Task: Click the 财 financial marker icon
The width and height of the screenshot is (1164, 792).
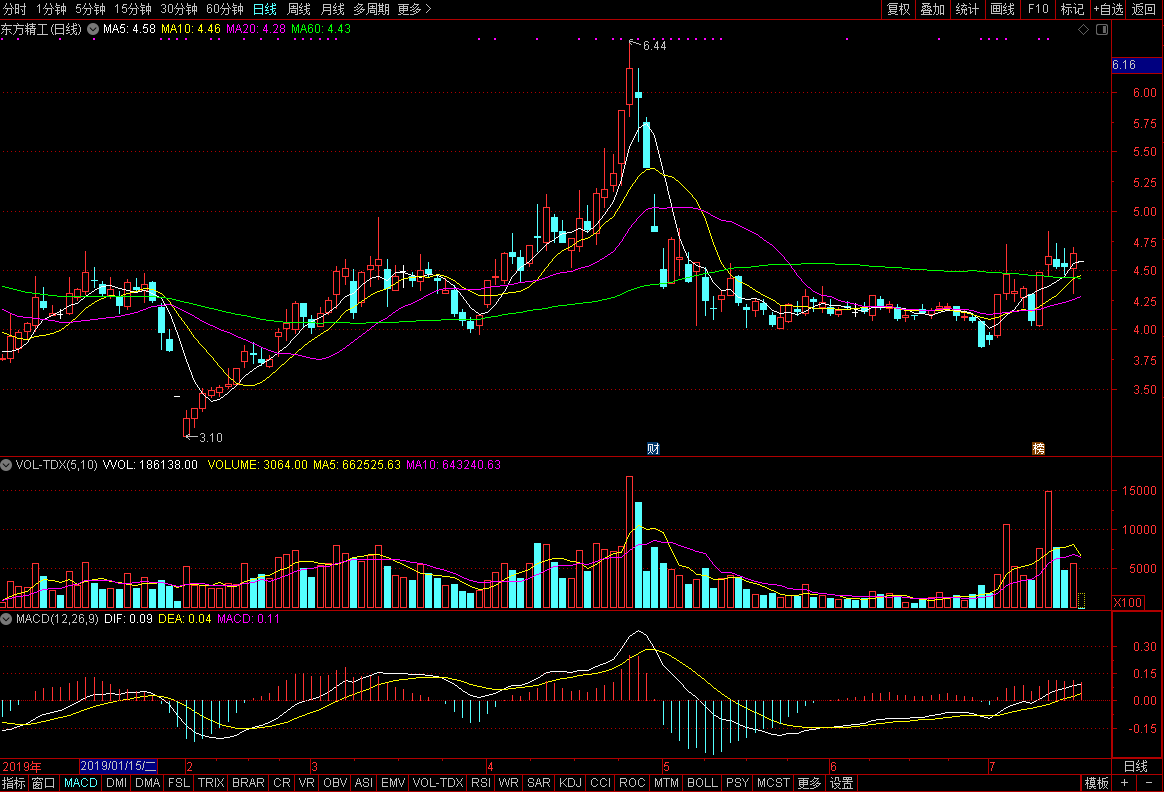Action: coord(653,448)
